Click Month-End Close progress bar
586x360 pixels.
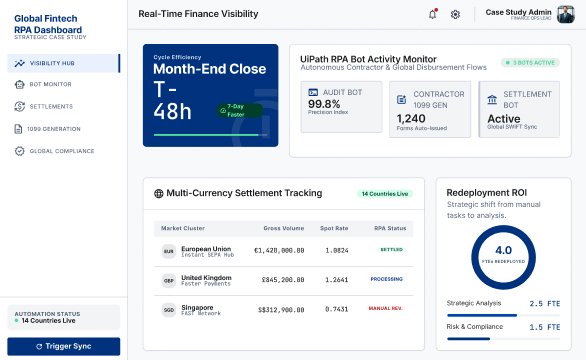210,135
